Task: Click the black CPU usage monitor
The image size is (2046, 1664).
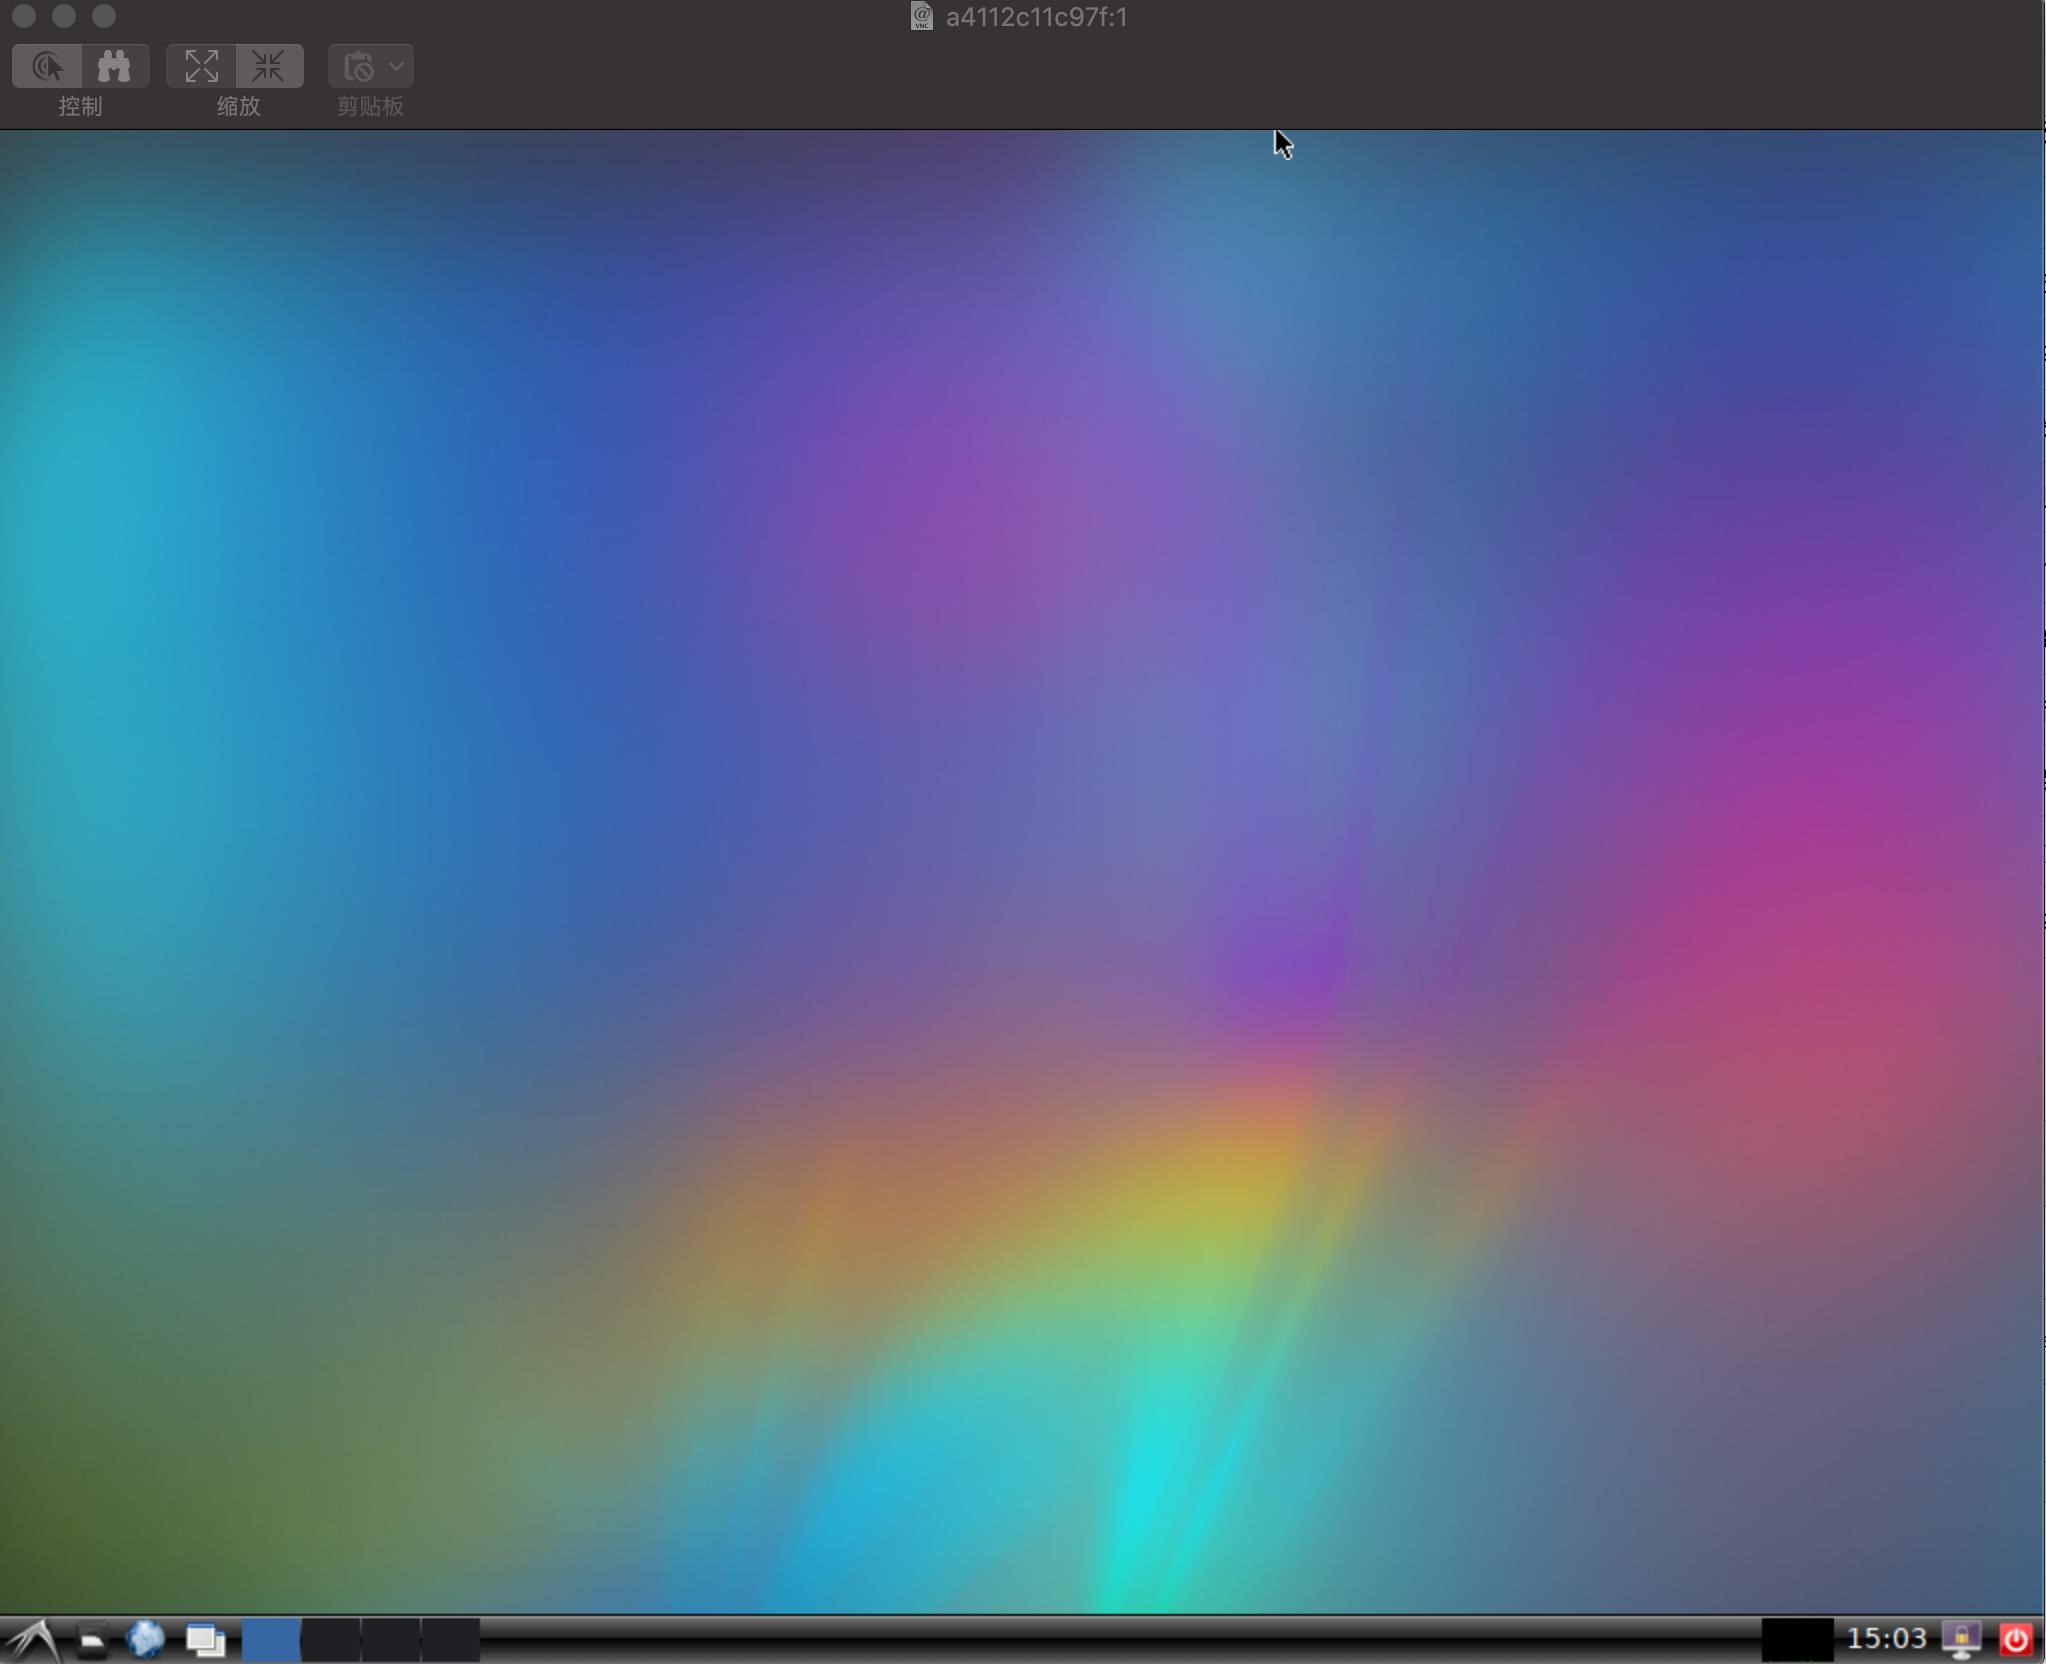Action: click(1797, 1640)
